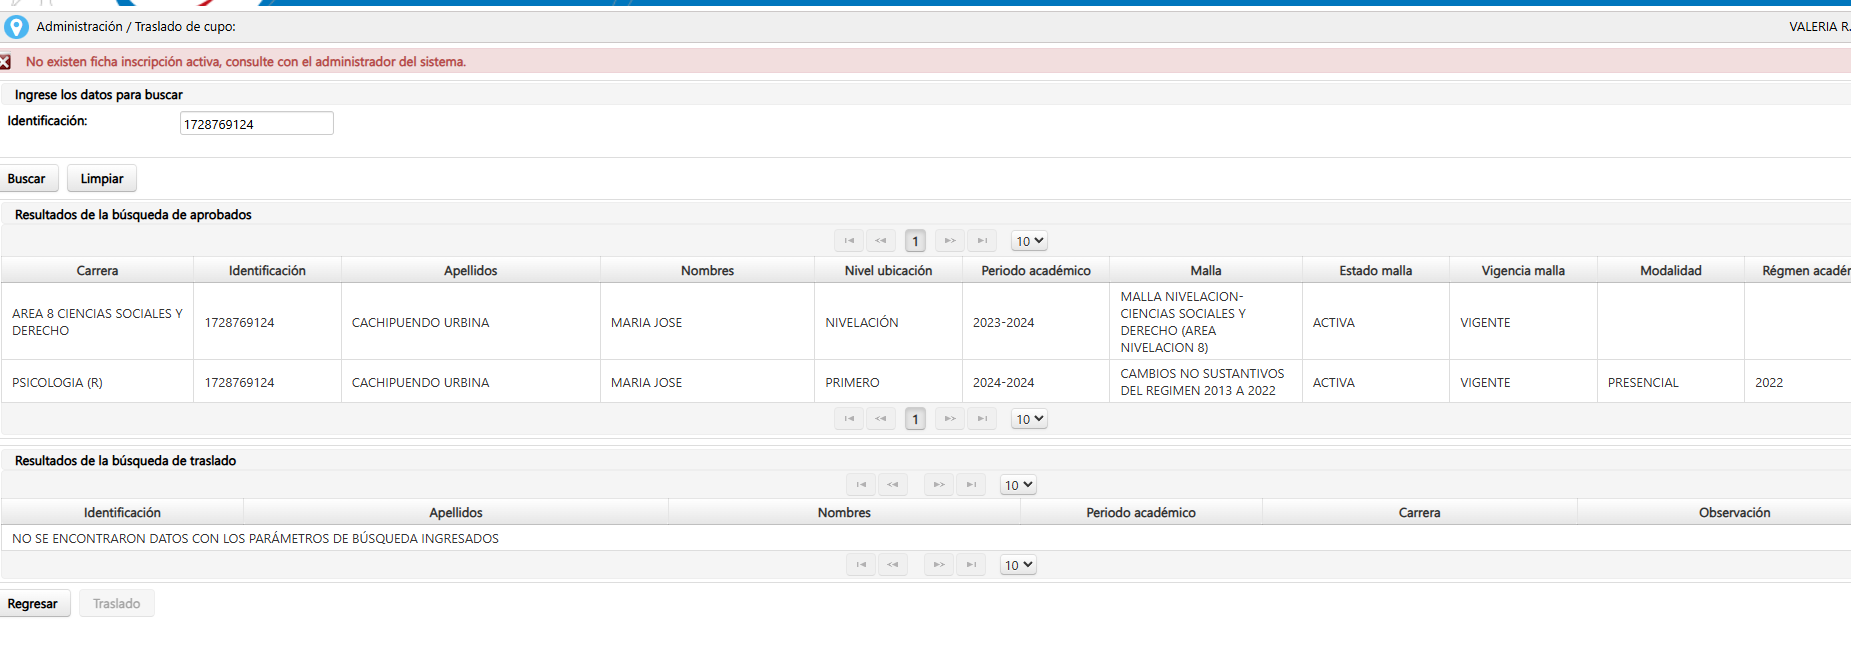This screenshot has height=655, width=1851.
Task: Click the location pin icon beside Administración
Action: pos(16,27)
